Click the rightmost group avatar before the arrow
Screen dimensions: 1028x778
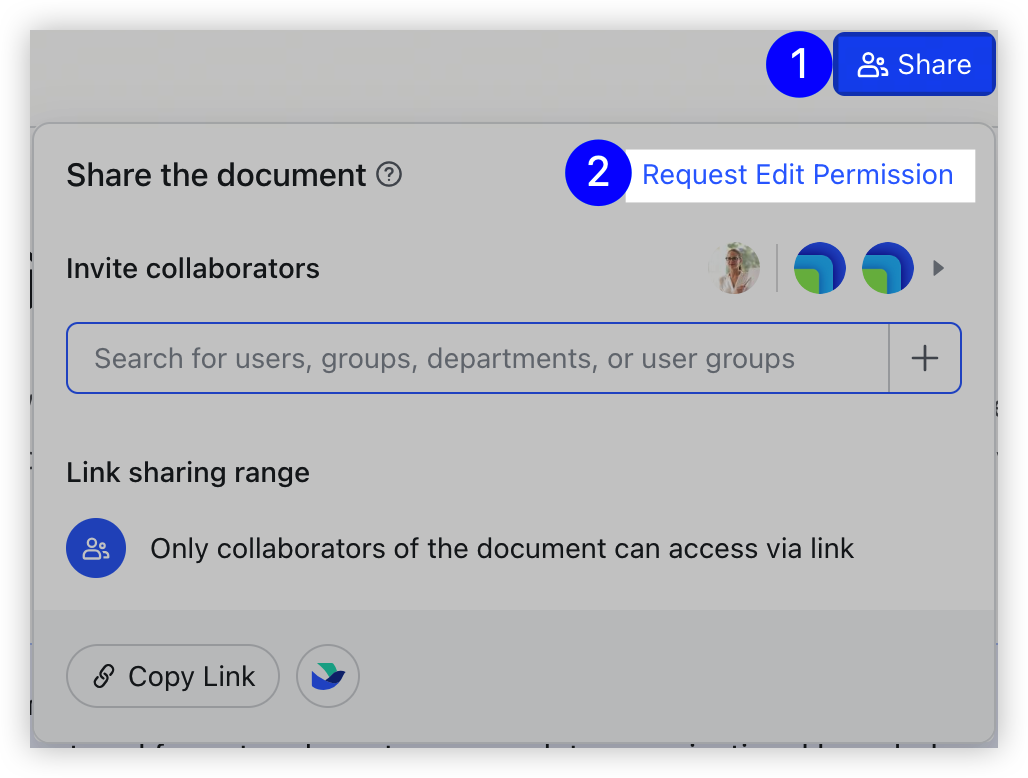point(888,268)
